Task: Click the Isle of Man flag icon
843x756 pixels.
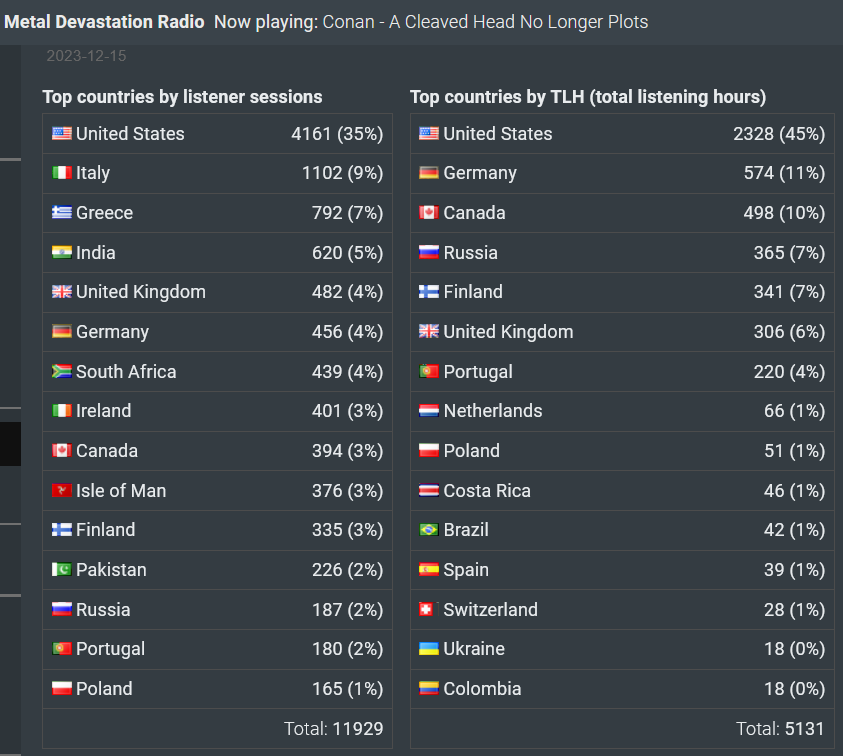Action: pyautogui.click(x=61, y=490)
